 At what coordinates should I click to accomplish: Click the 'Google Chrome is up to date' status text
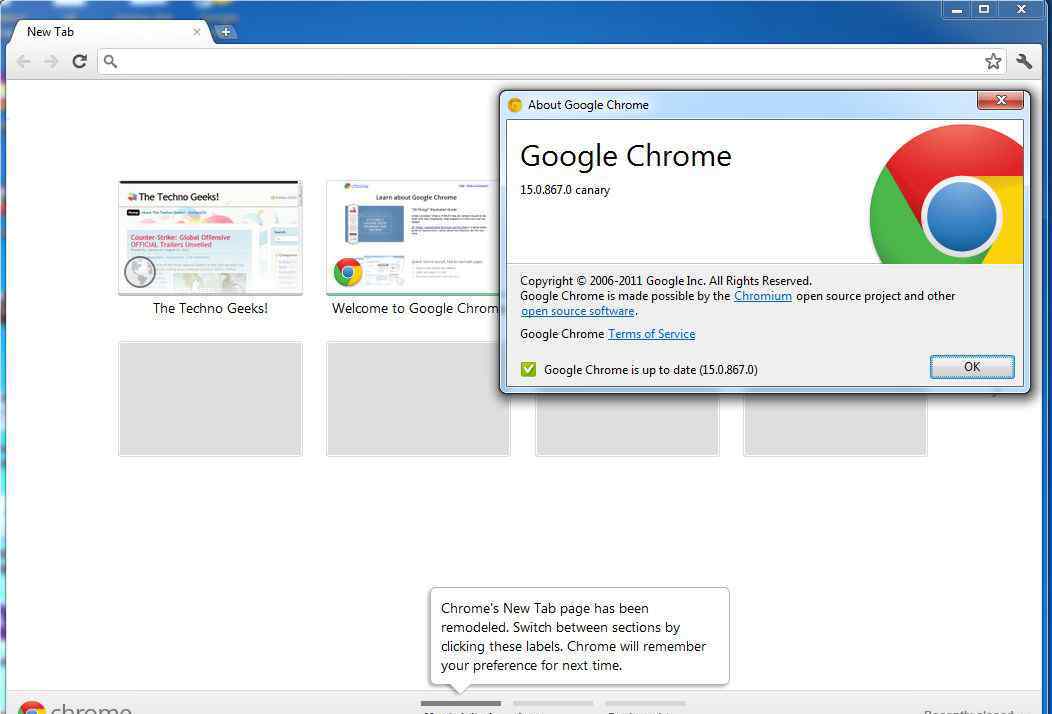[651, 370]
